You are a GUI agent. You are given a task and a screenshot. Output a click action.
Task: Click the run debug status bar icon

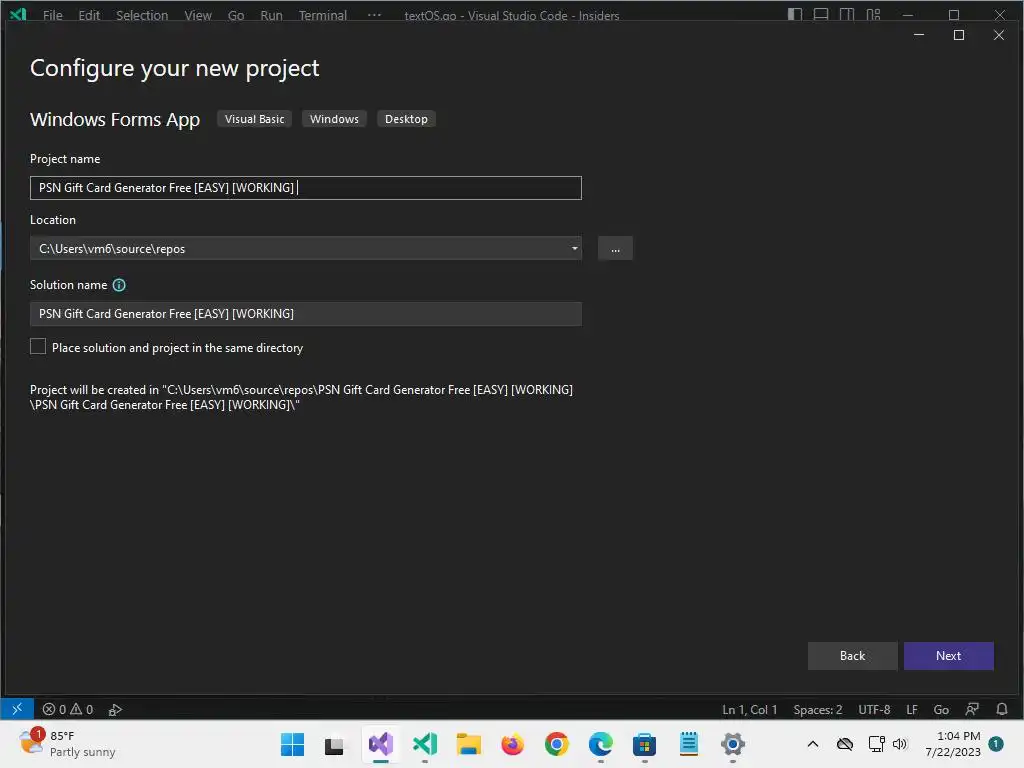(x=115, y=709)
